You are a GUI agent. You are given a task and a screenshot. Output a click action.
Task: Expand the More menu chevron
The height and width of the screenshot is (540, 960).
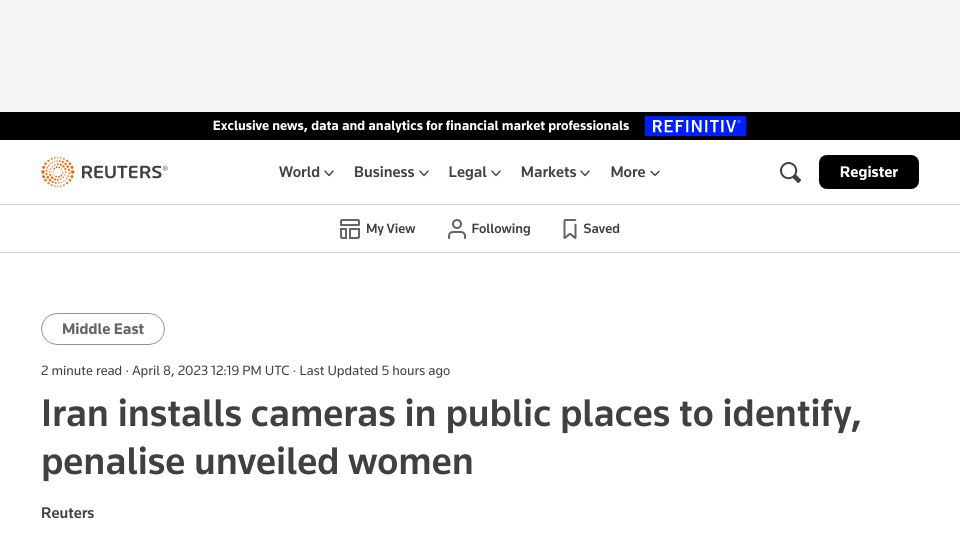pos(654,173)
